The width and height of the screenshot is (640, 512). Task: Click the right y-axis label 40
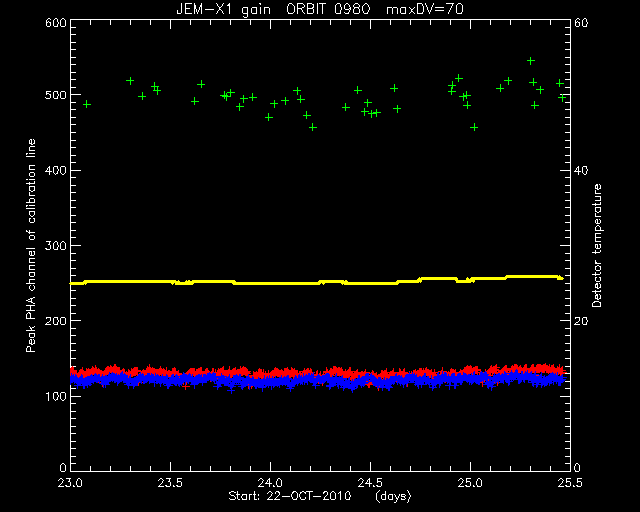[581, 170]
